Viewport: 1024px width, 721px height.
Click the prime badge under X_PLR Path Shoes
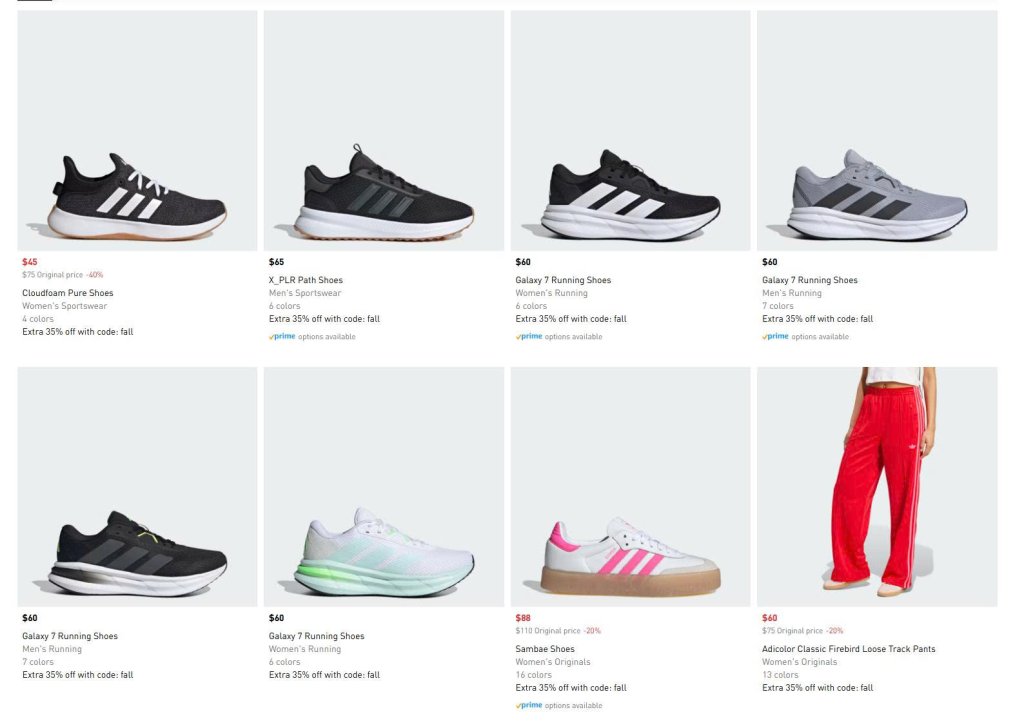281,337
